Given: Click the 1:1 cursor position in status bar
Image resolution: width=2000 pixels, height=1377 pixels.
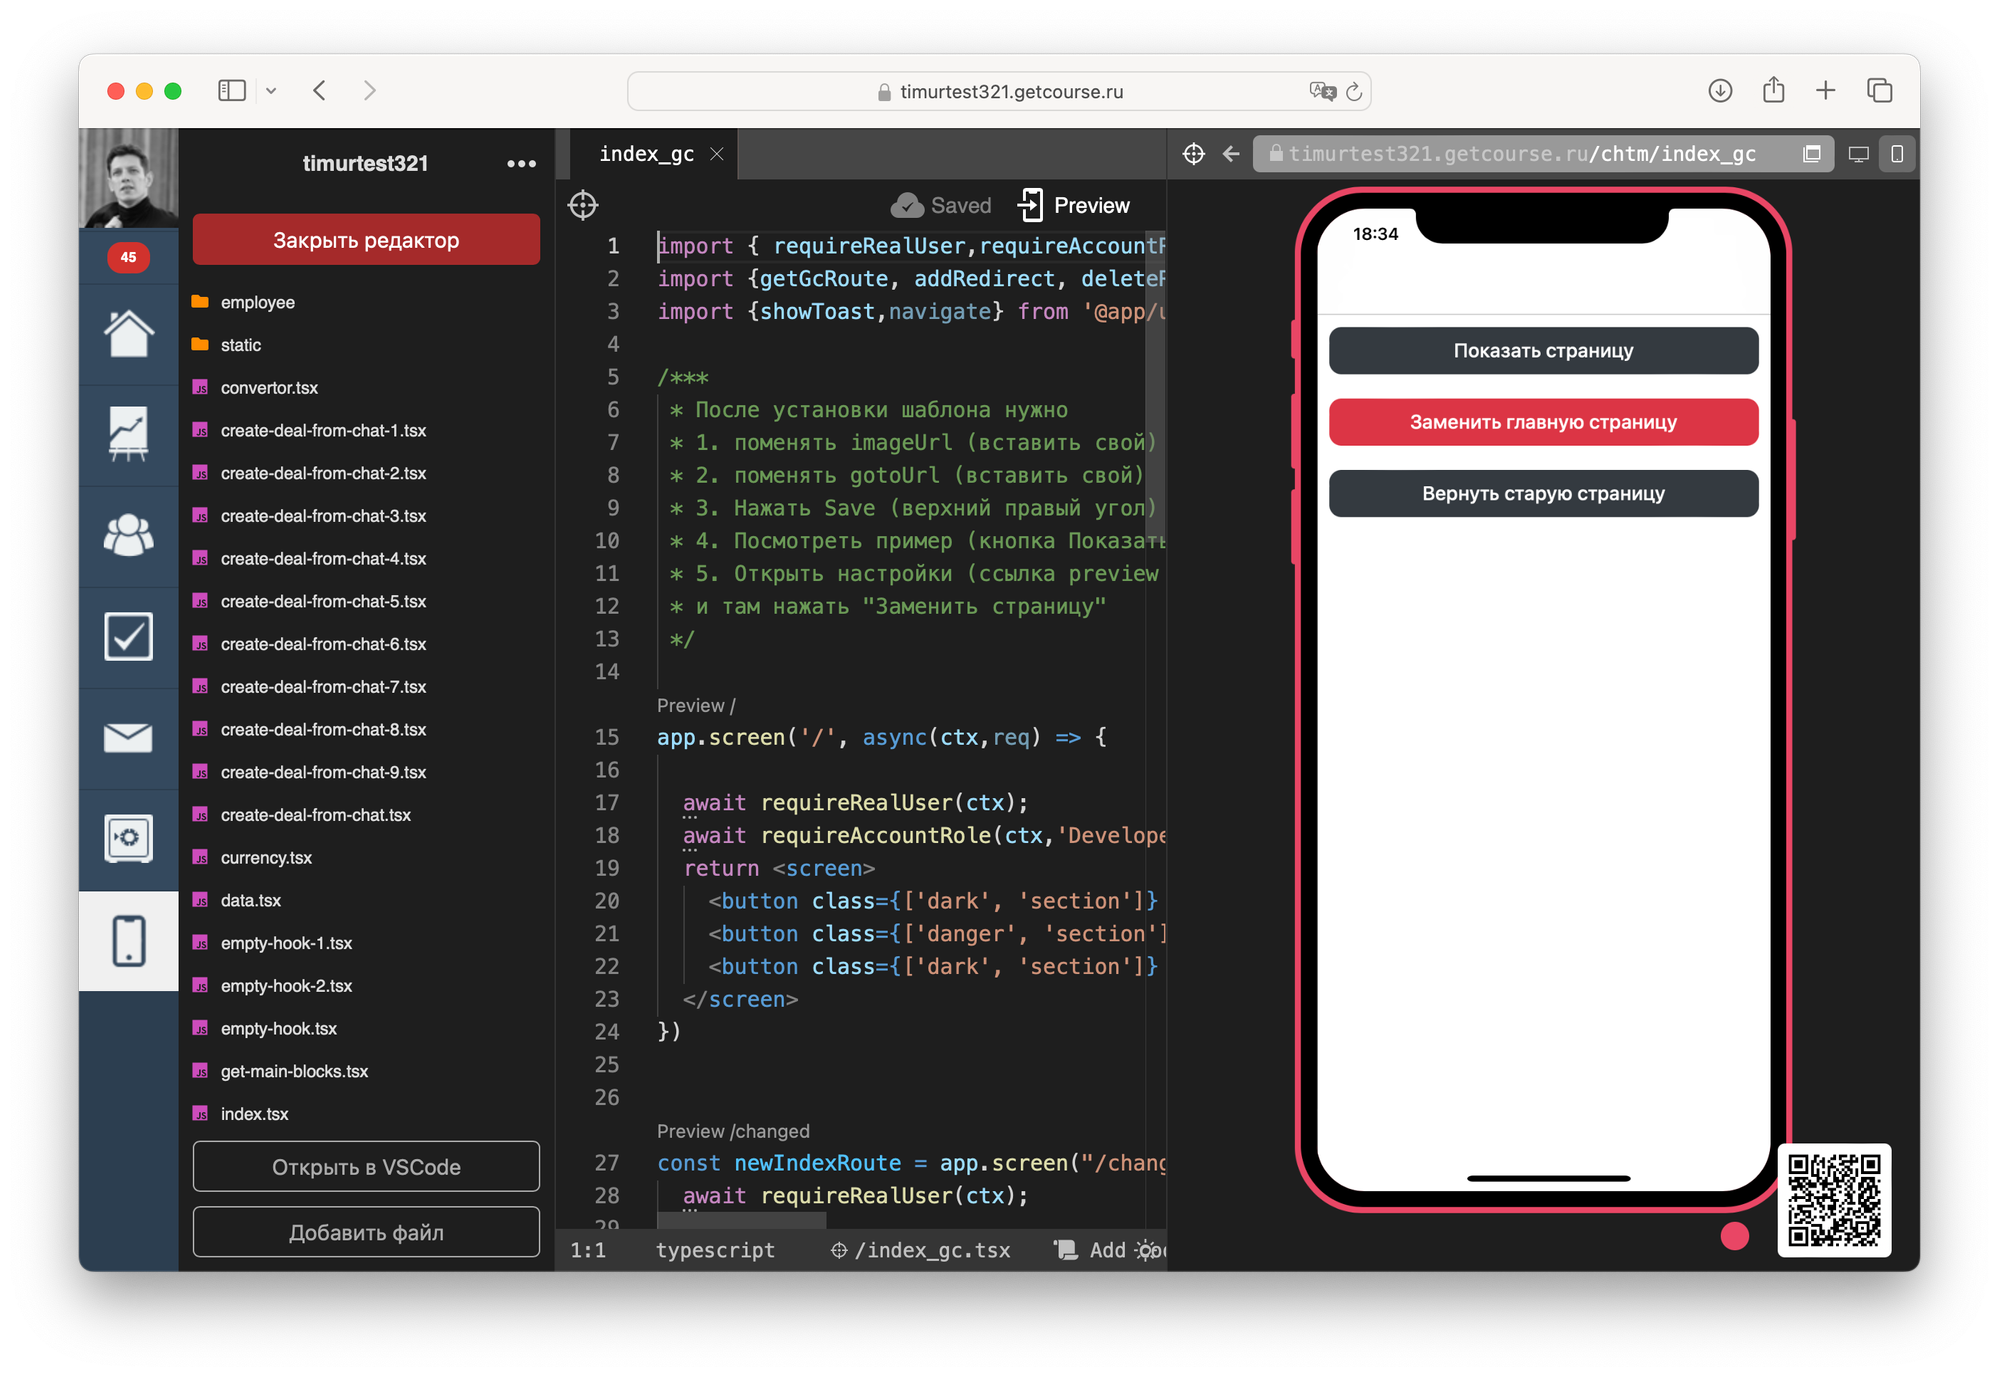Looking at the screenshot, I should tap(588, 1250).
